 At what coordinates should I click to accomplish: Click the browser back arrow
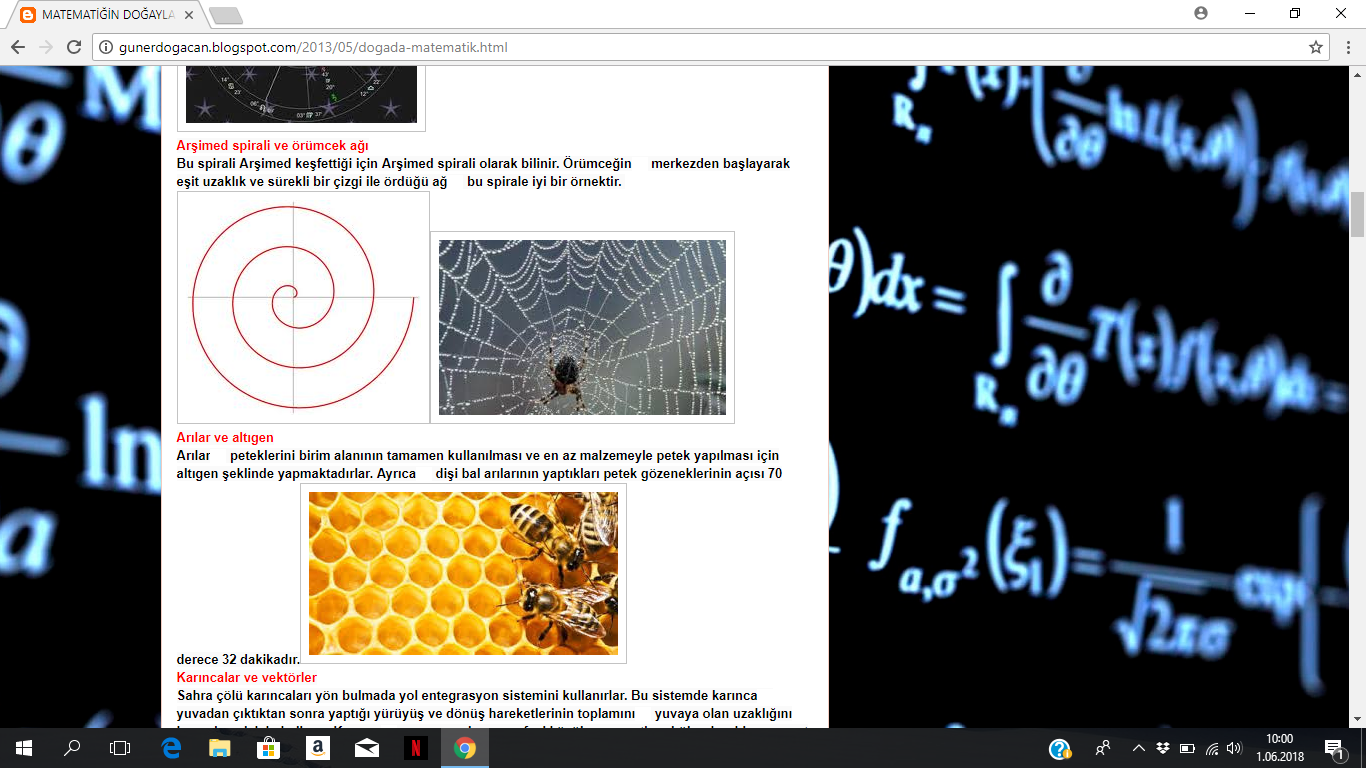point(17,47)
